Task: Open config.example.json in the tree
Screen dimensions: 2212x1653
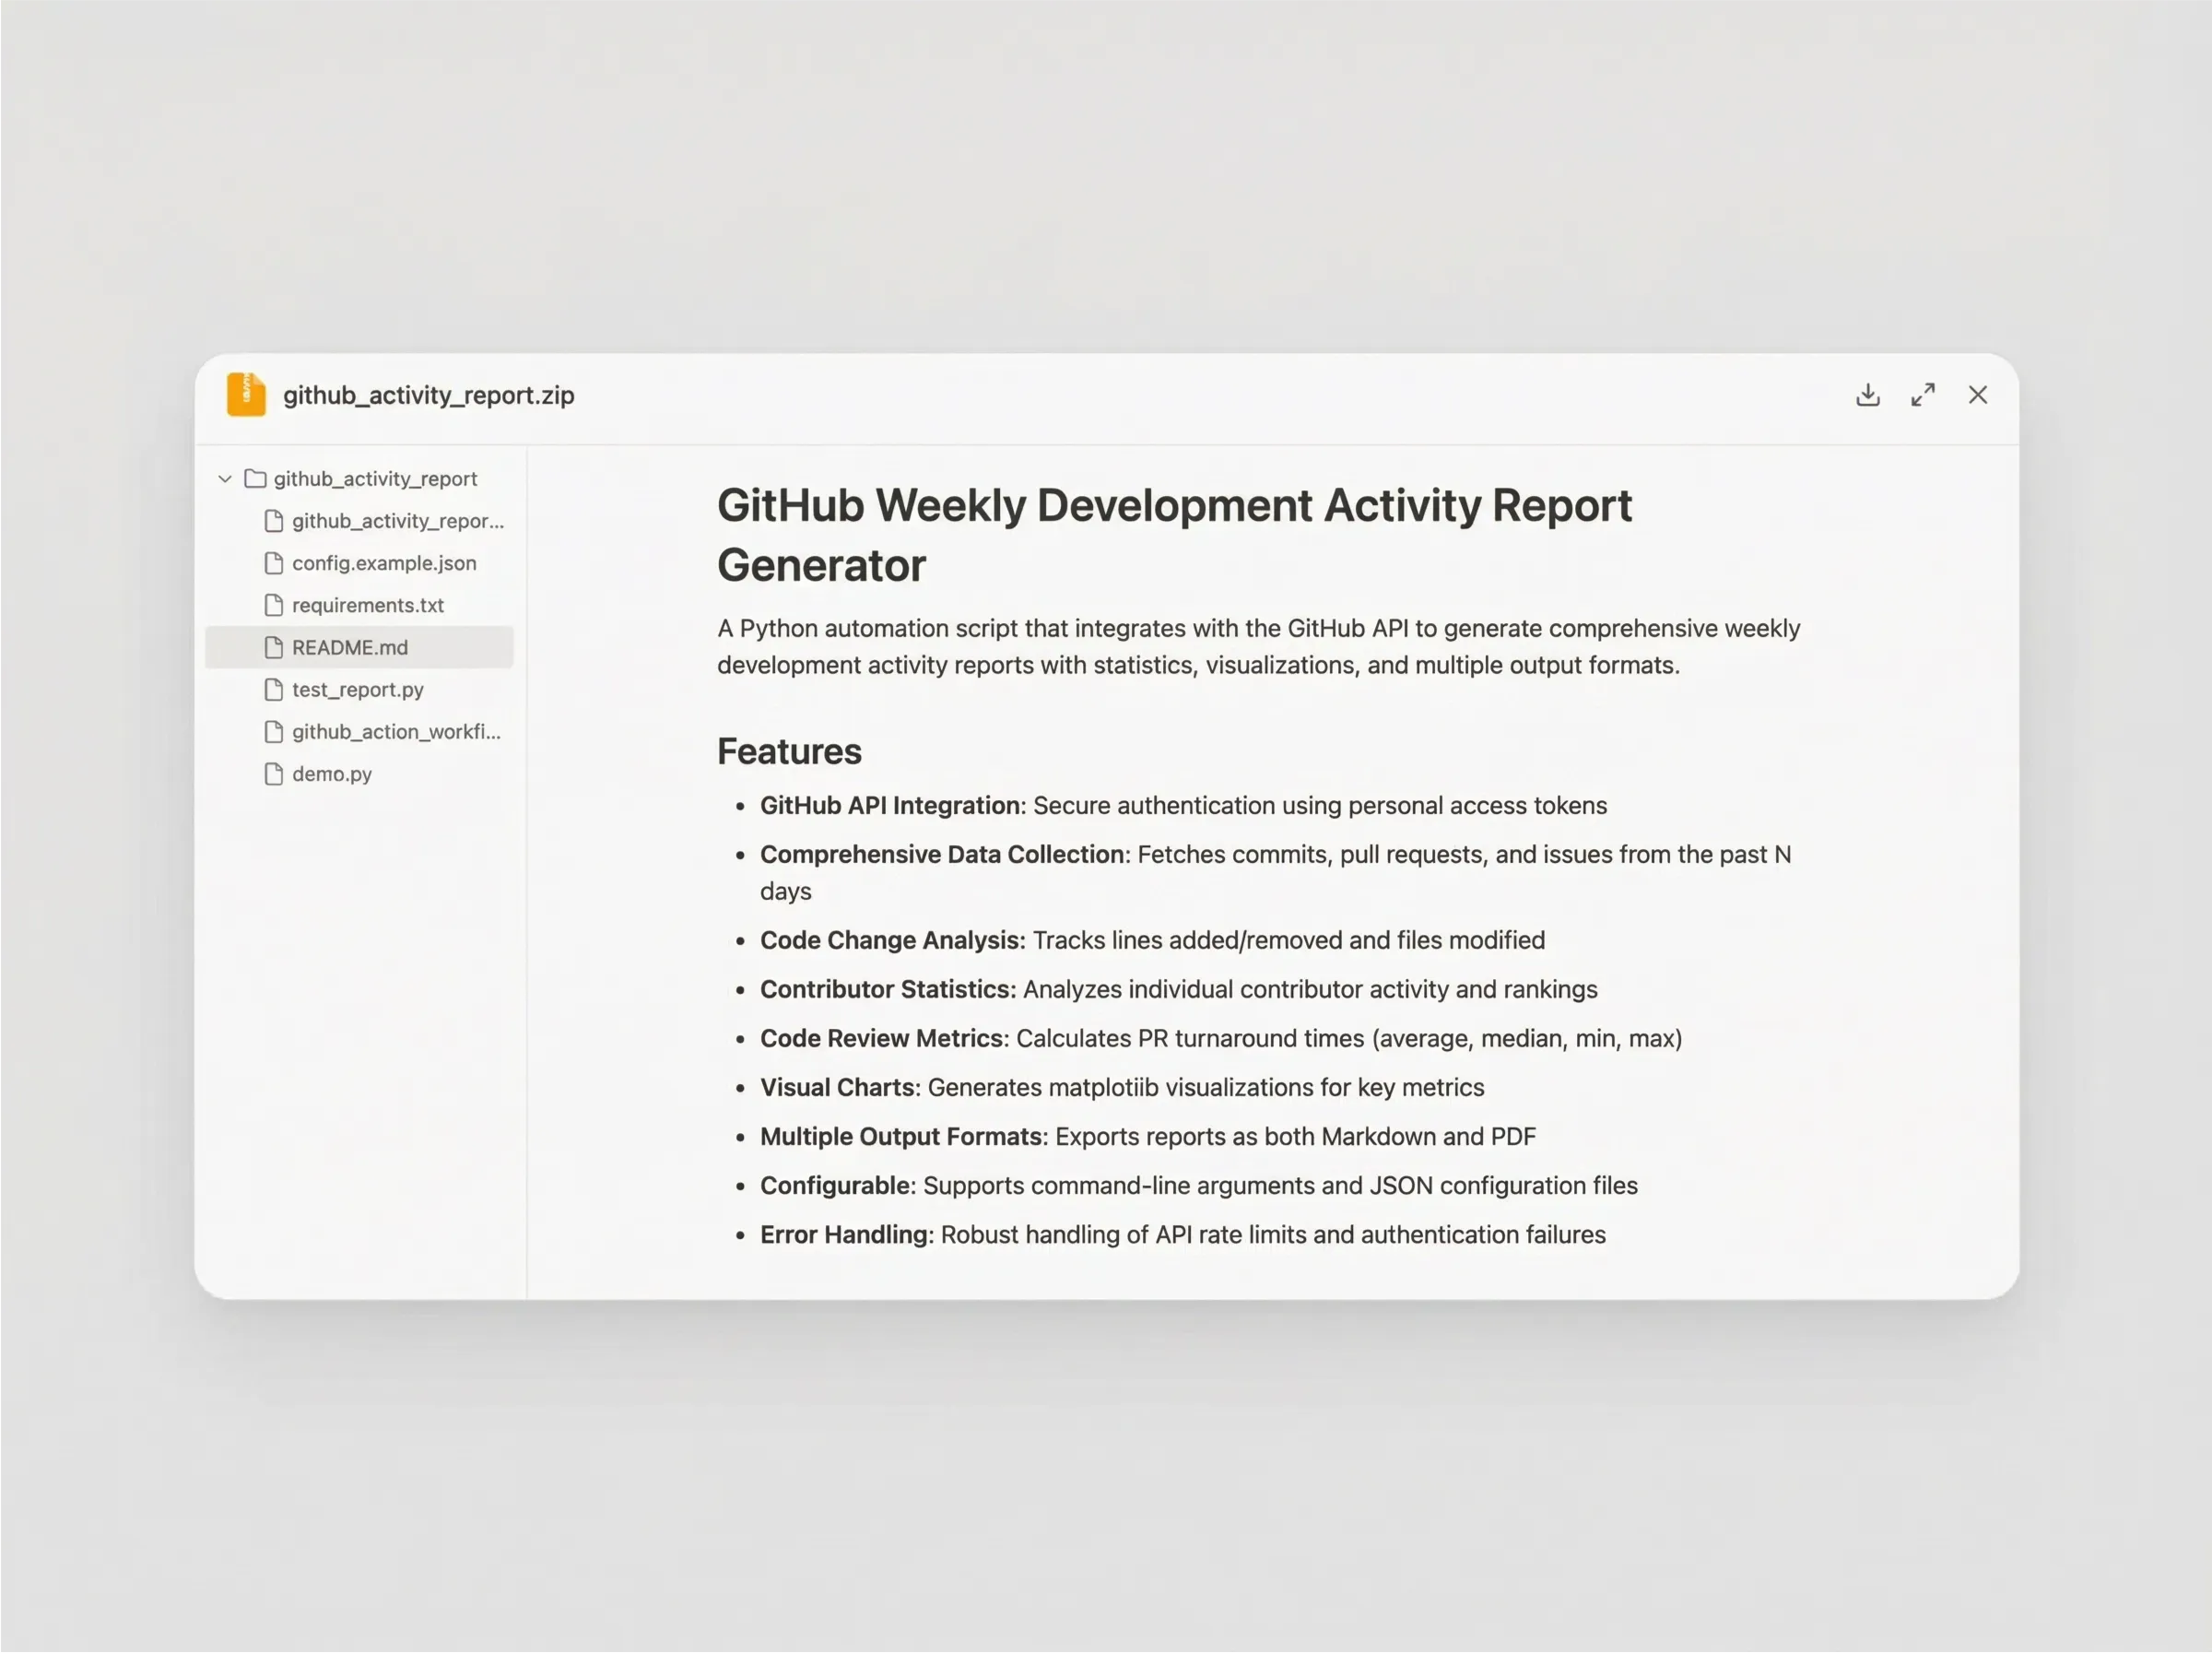Action: (384, 563)
